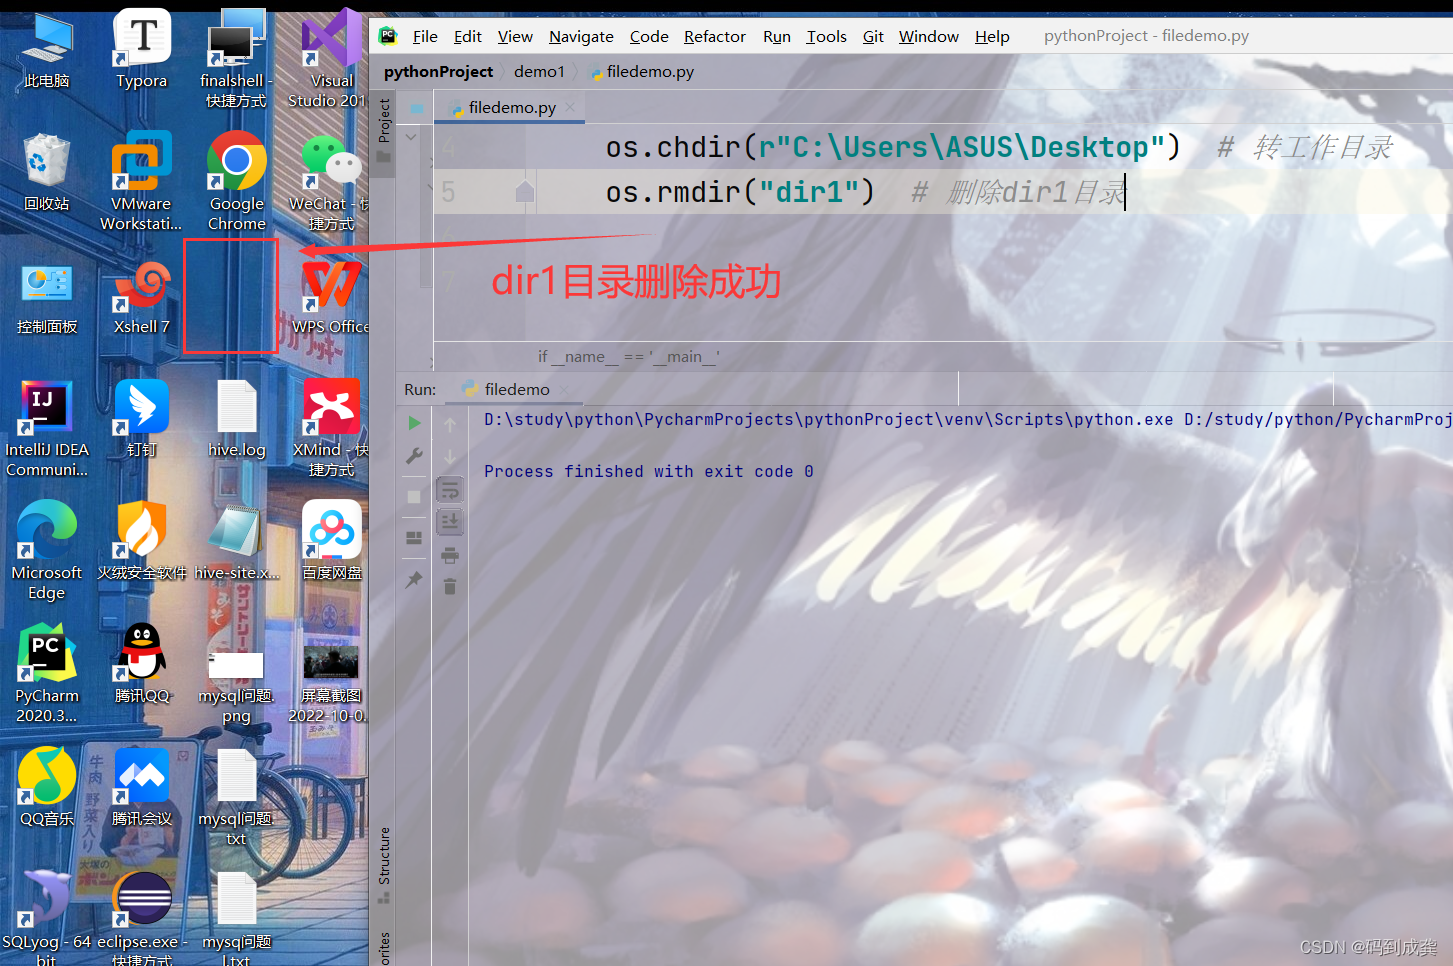Select the Microsoft Edge desktop icon
Viewport: 1453px width, 966px height.
(x=47, y=551)
